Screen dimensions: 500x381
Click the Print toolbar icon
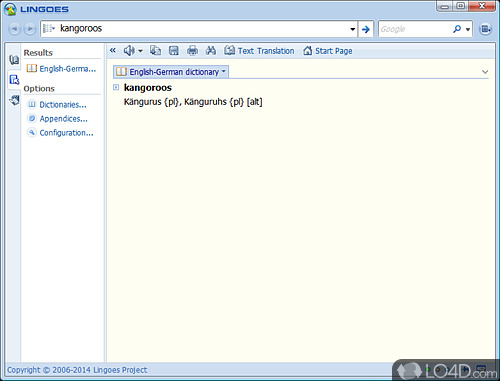click(192, 51)
